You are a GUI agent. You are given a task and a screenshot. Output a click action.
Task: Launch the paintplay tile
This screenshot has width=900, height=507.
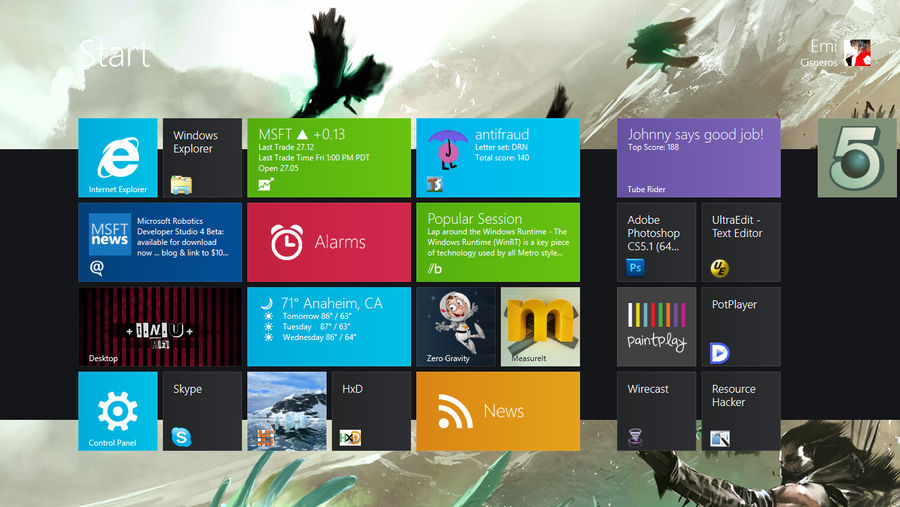click(x=656, y=327)
